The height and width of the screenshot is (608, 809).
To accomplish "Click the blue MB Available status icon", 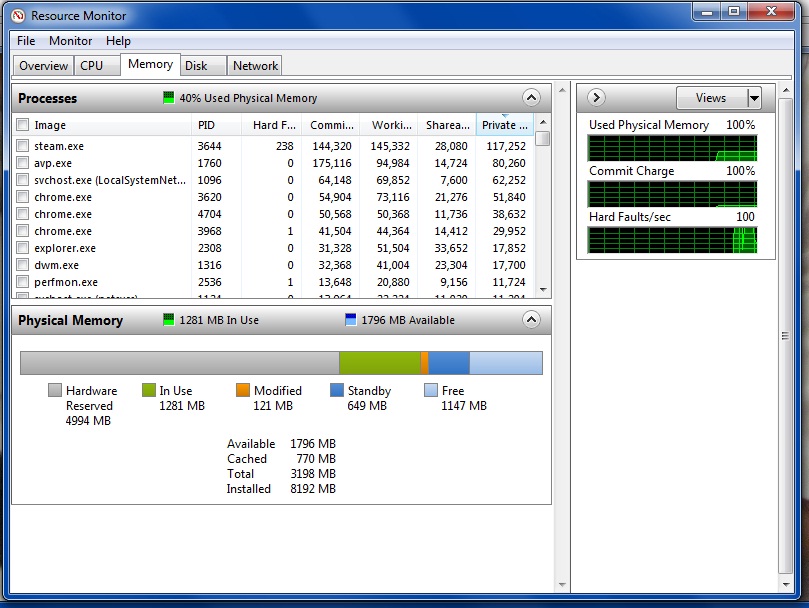I will coord(350,320).
